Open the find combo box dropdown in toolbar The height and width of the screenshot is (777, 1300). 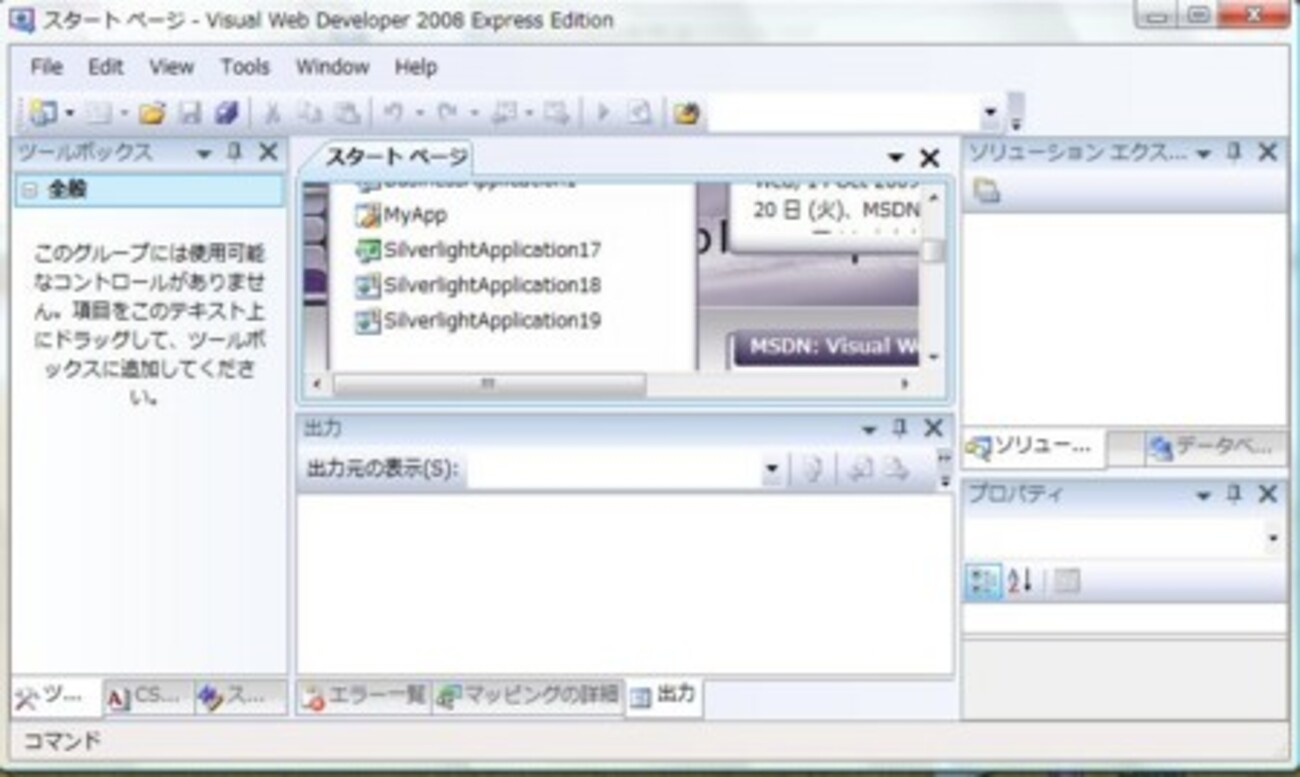(990, 114)
